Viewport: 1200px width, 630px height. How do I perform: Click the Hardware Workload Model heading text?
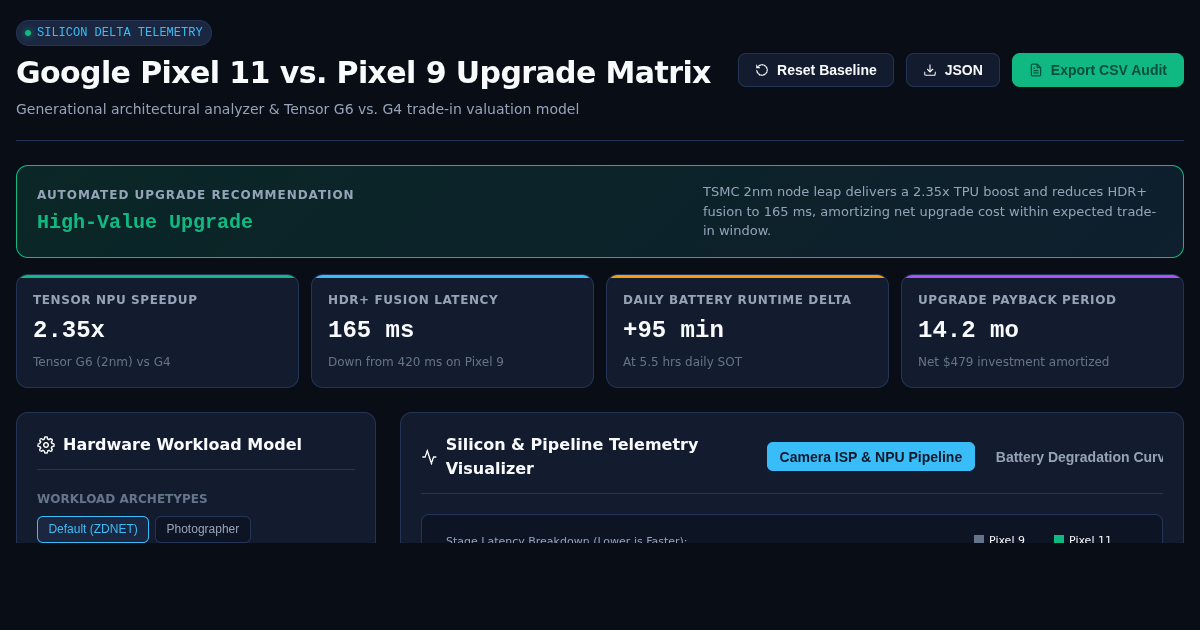[182, 445]
